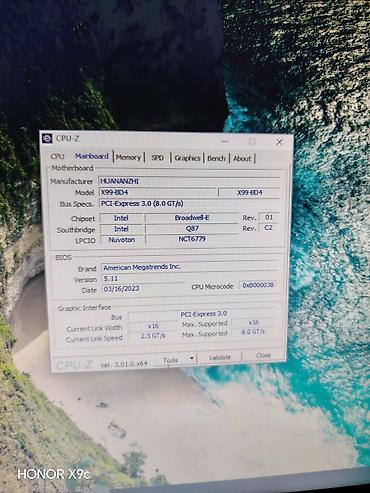Click BIOS date 03/16/2023 field
The image size is (370, 493).
tap(143, 288)
